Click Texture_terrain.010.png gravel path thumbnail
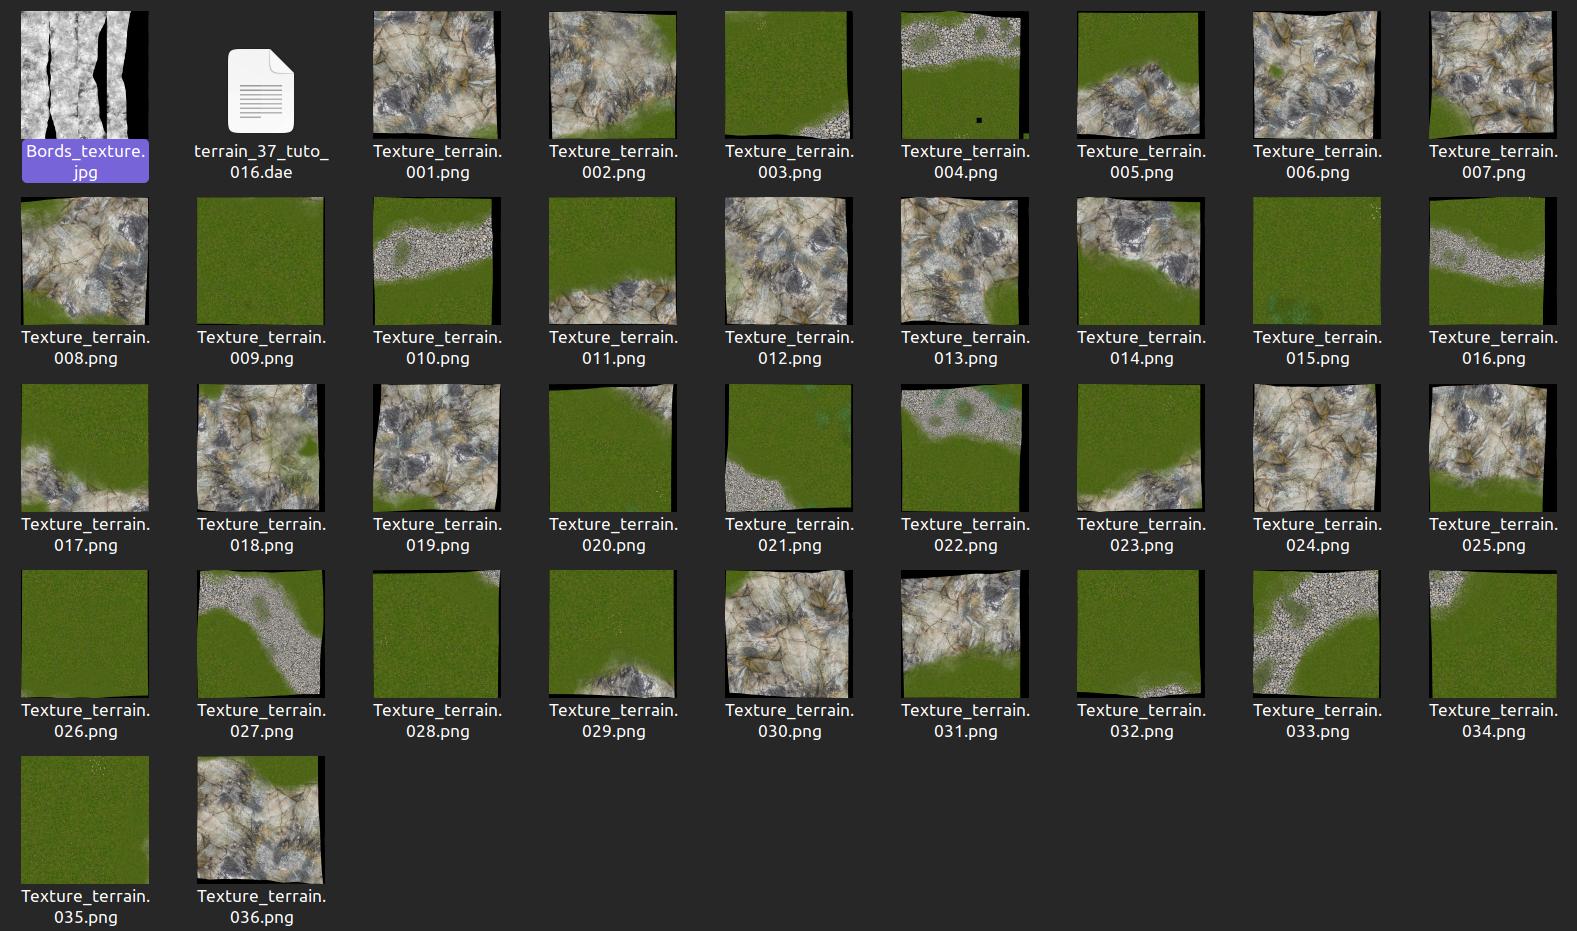This screenshot has height=931, width=1577. [x=437, y=261]
